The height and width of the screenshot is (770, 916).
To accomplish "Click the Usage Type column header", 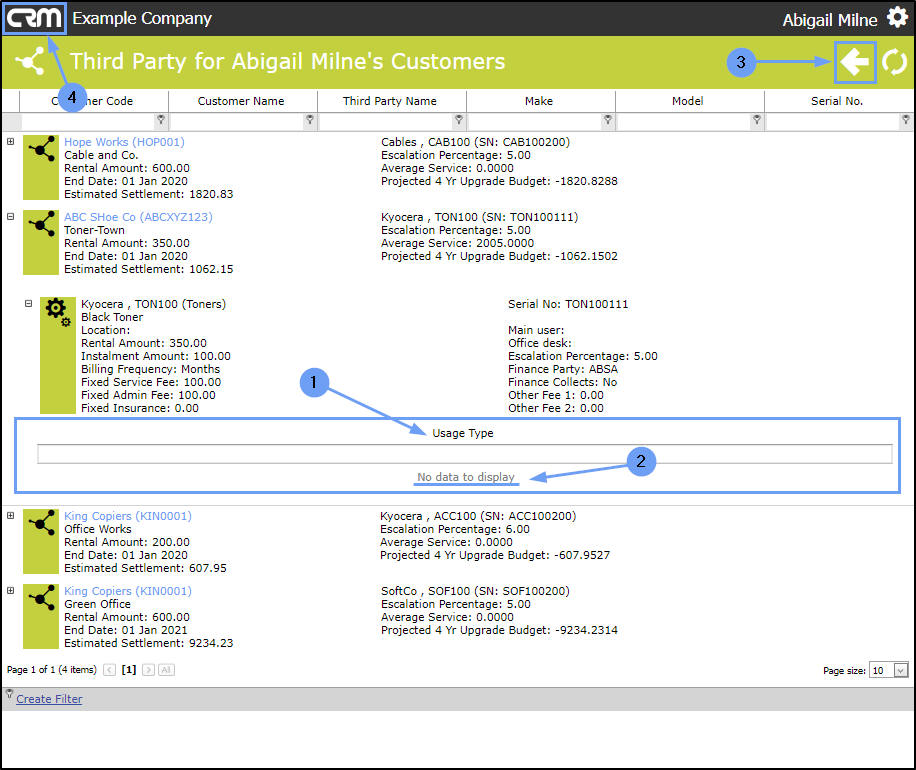I will pos(463,433).
